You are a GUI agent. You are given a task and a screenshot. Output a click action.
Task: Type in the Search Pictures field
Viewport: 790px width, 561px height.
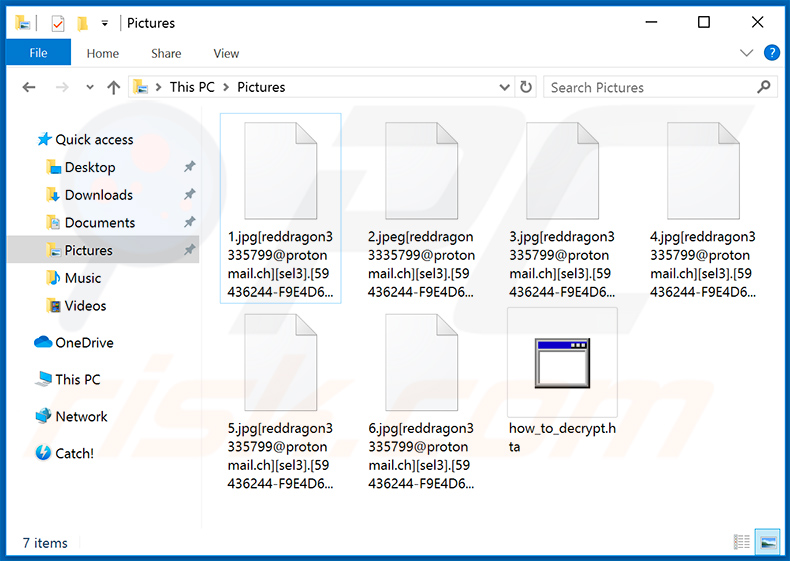[650, 87]
